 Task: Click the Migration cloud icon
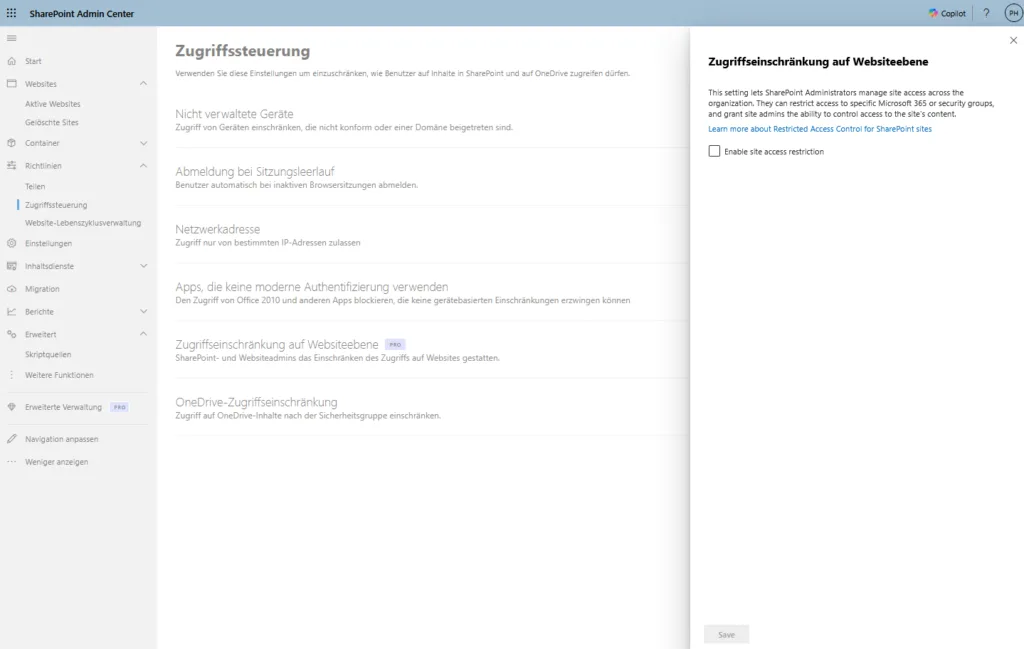point(12,289)
